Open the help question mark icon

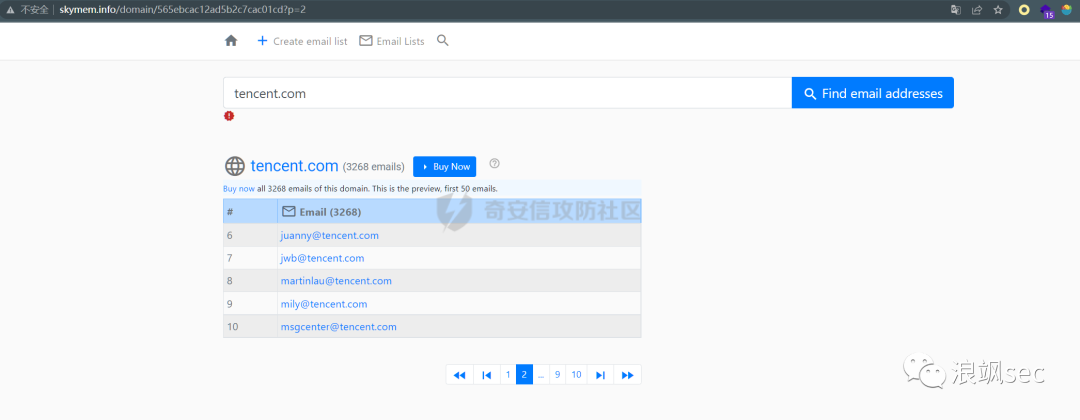tap(494, 163)
